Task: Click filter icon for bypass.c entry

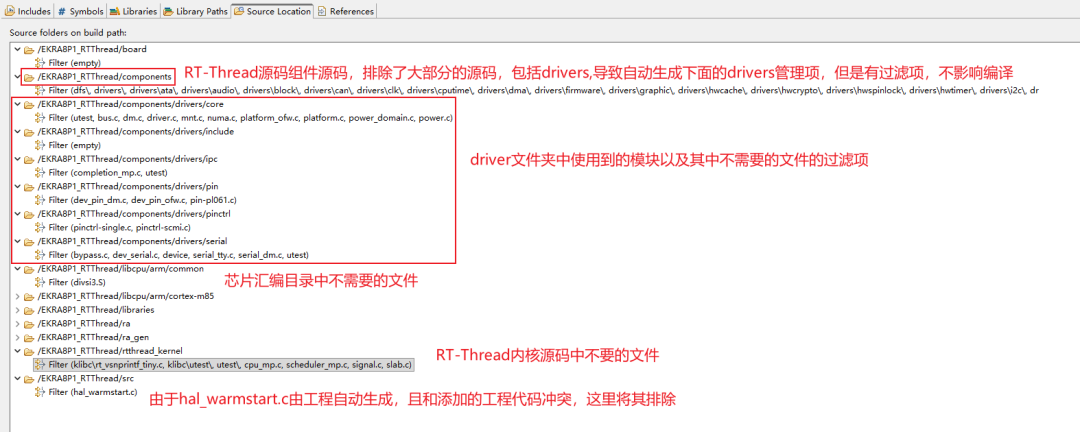Action: pyautogui.click(x=40, y=255)
